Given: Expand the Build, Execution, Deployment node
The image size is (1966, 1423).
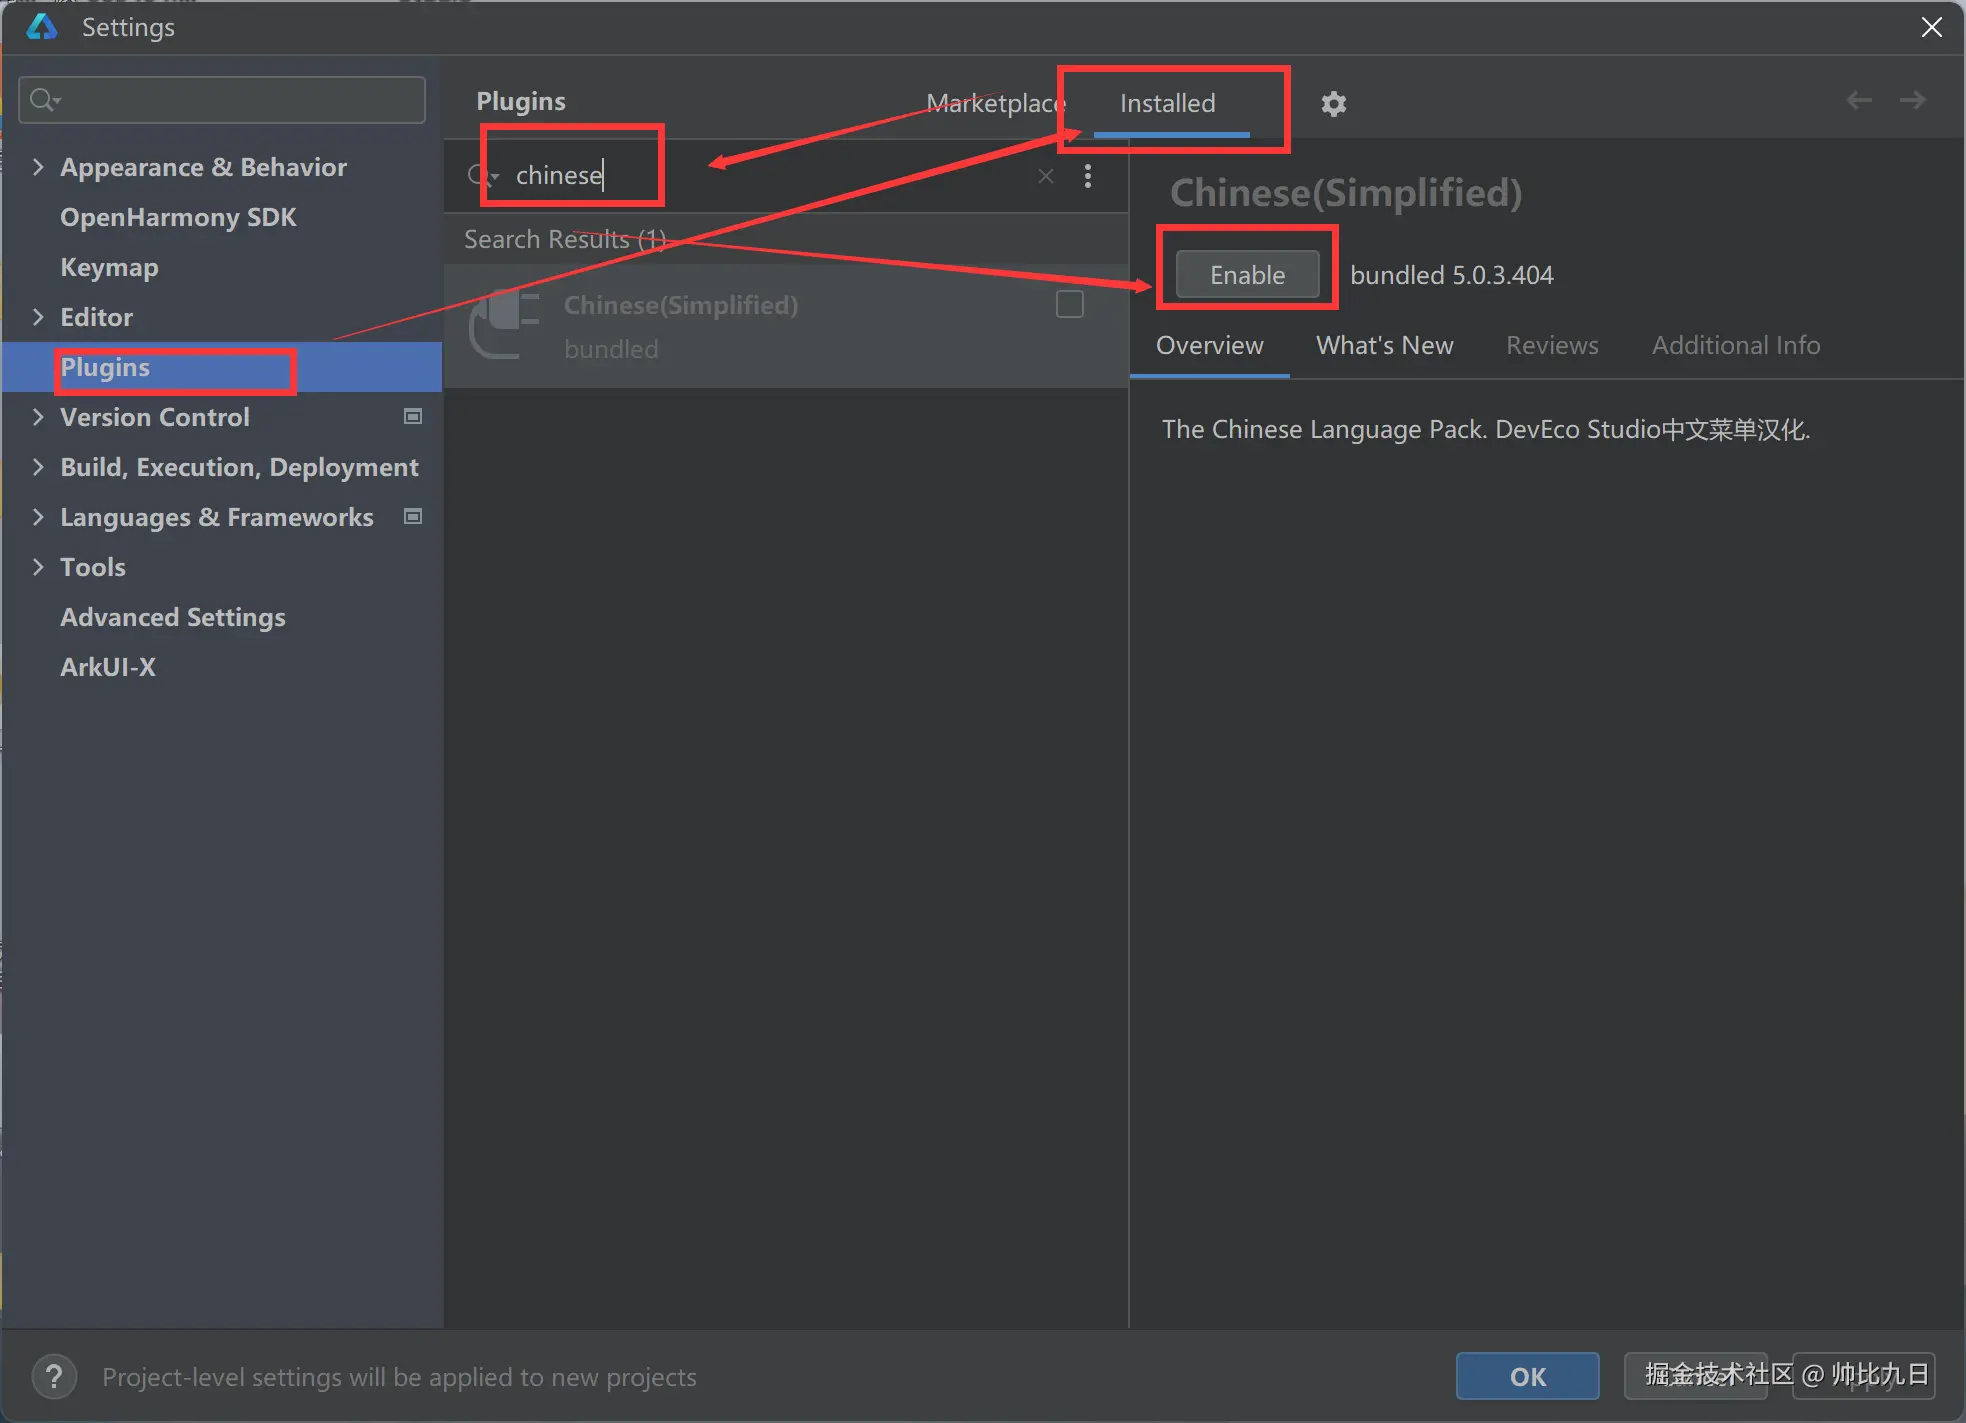Looking at the screenshot, I should coord(38,467).
